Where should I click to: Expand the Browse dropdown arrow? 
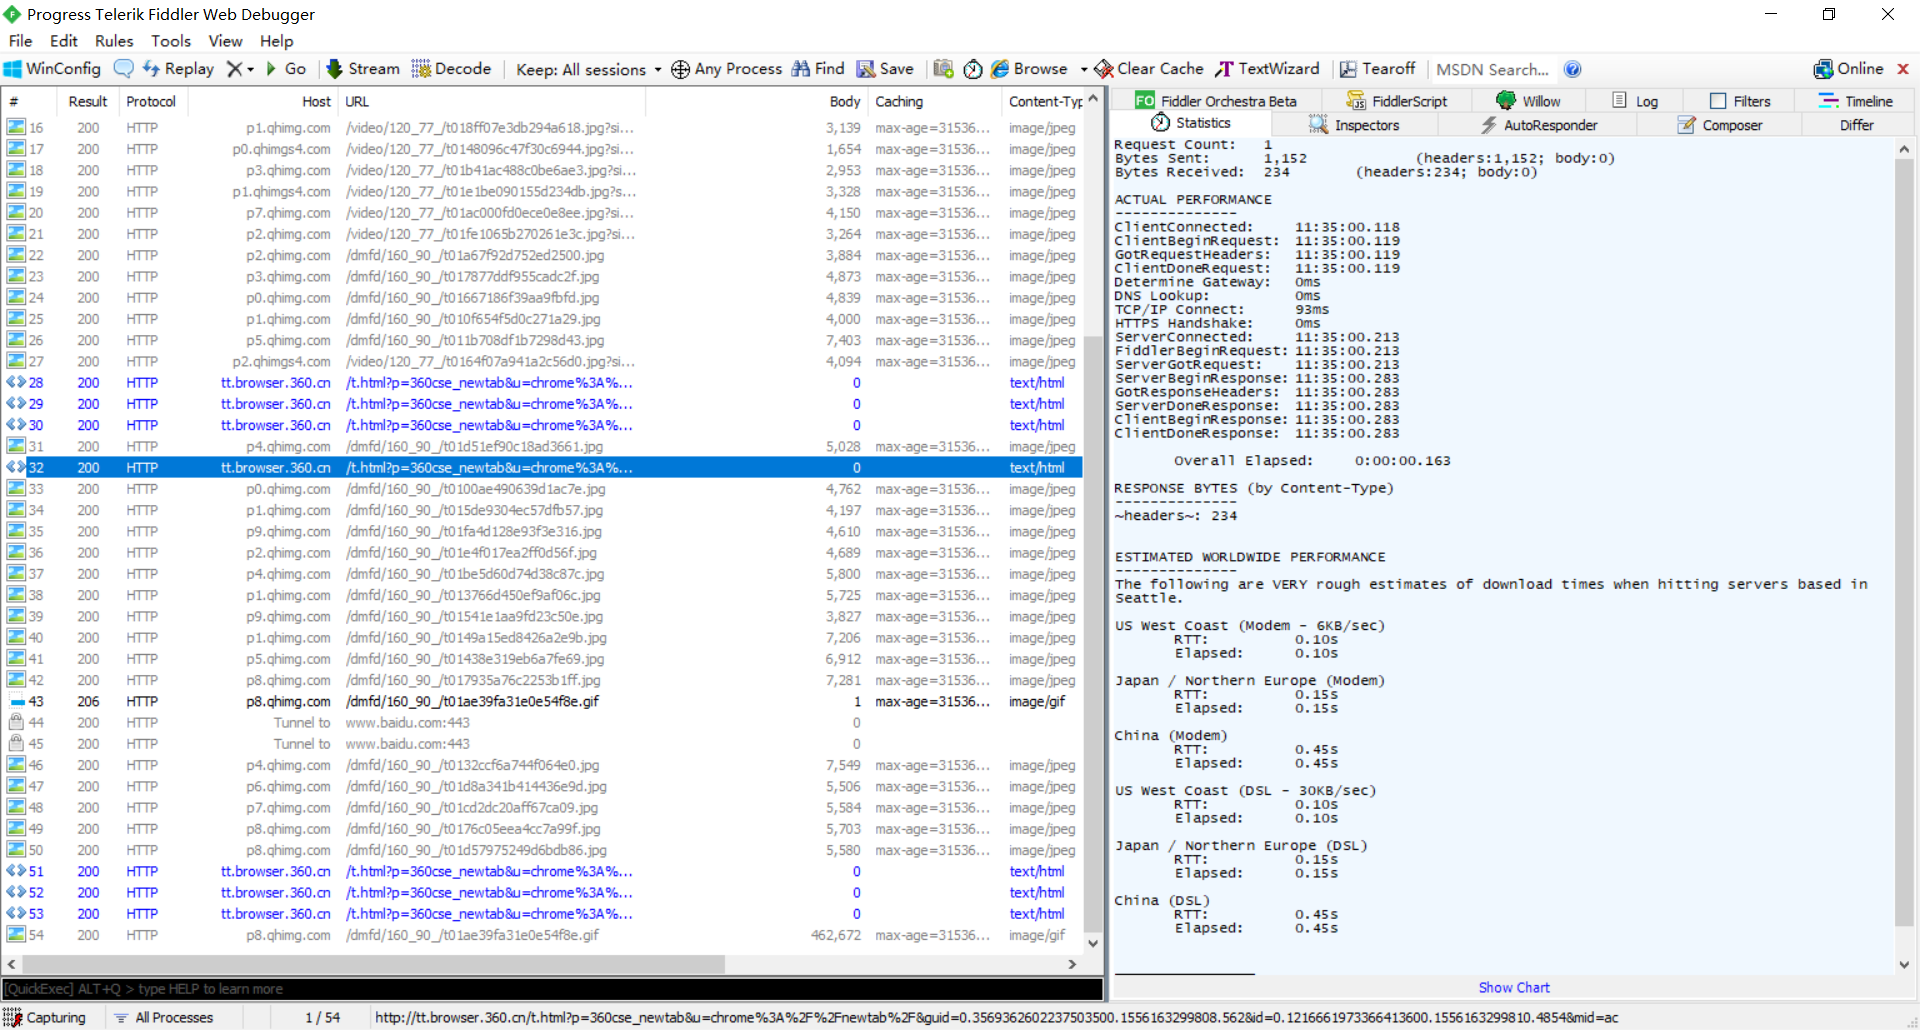pyautogui.click(x=1084, y=69)
